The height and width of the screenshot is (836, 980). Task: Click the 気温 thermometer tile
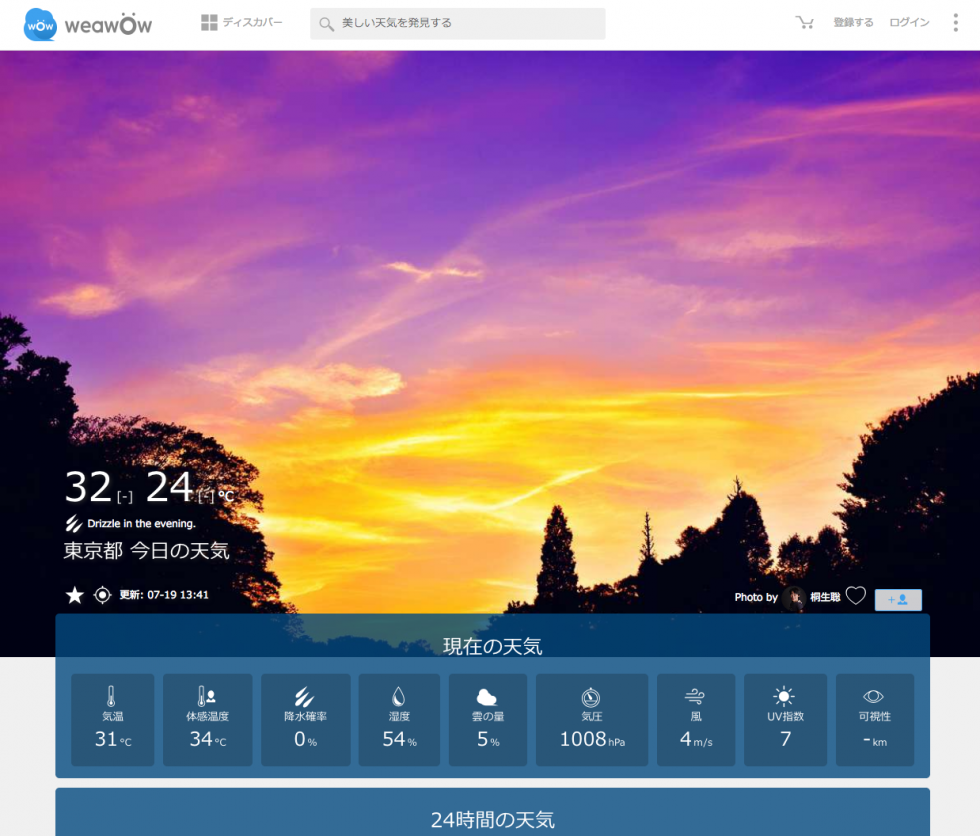112,719
